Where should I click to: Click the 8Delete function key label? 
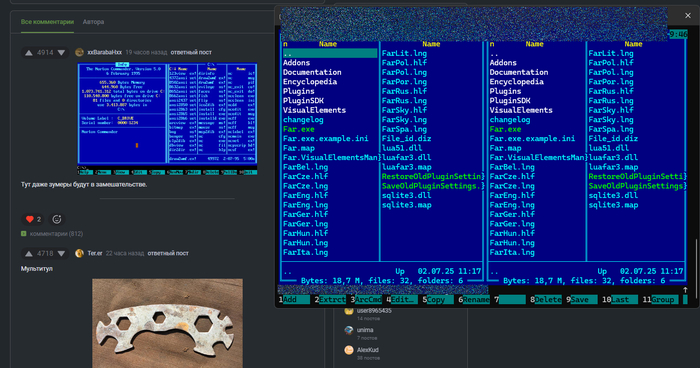[x=546, y=300]
